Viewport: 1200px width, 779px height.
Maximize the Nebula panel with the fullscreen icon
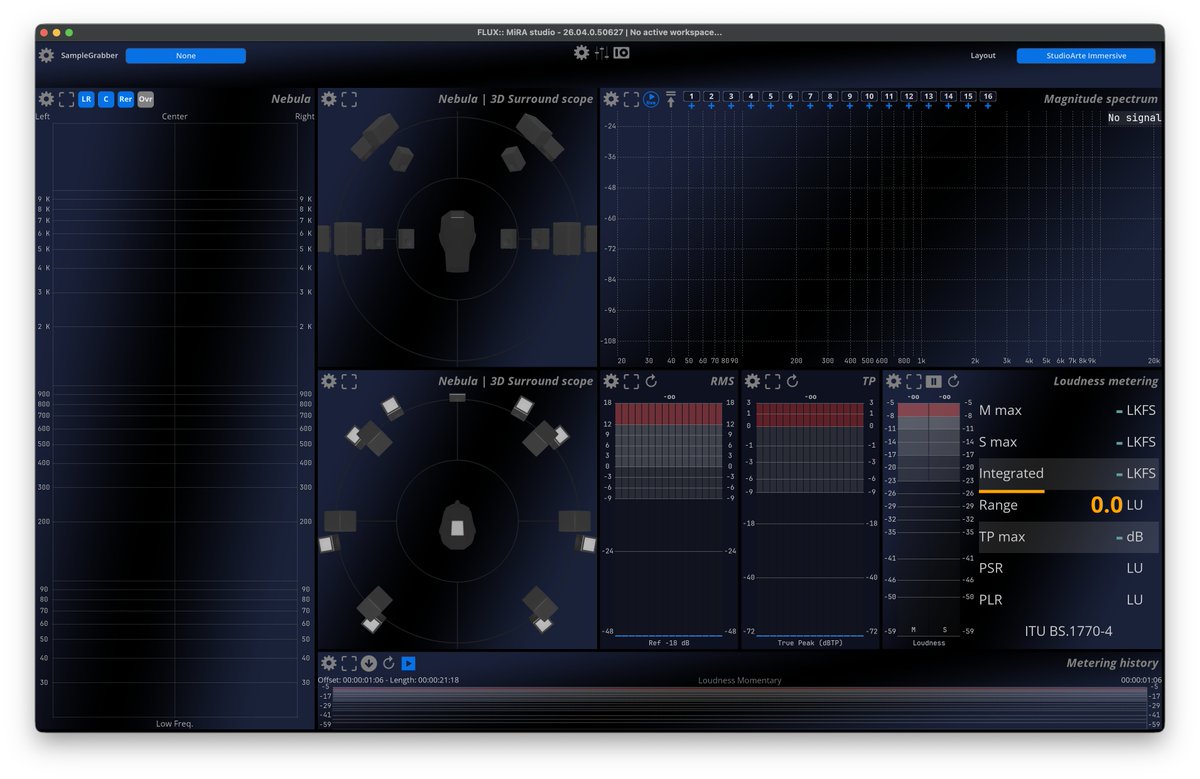point(66,99)
